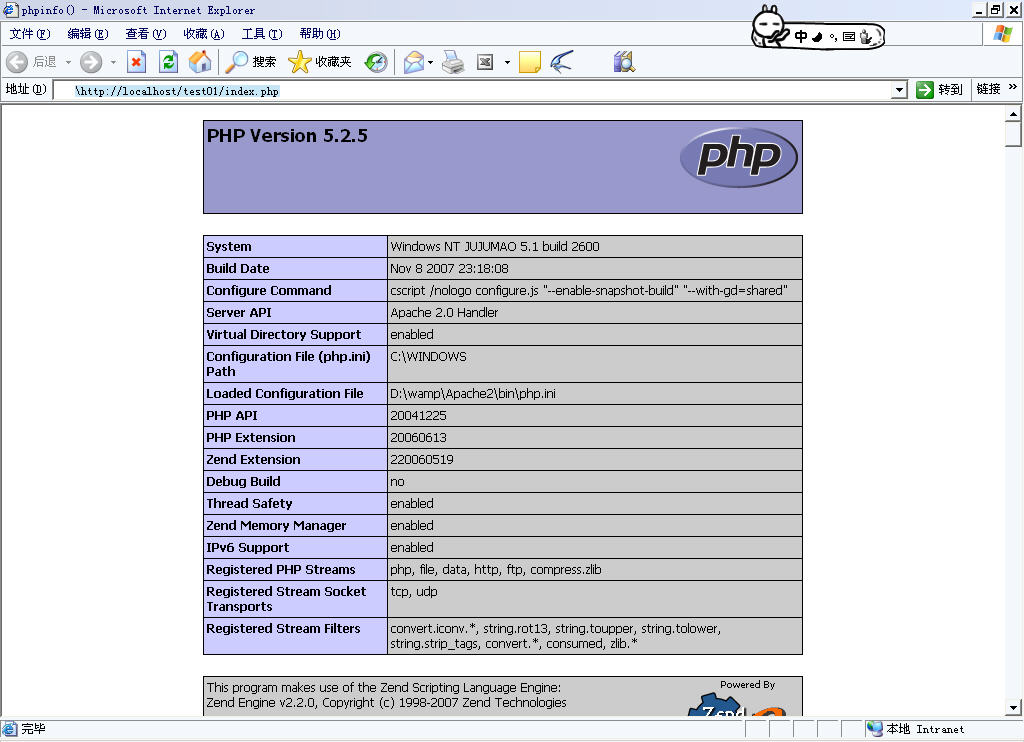Open the 搜索 search pane
The width and height of the screenshot is (1024, 742).
[250, 62]
